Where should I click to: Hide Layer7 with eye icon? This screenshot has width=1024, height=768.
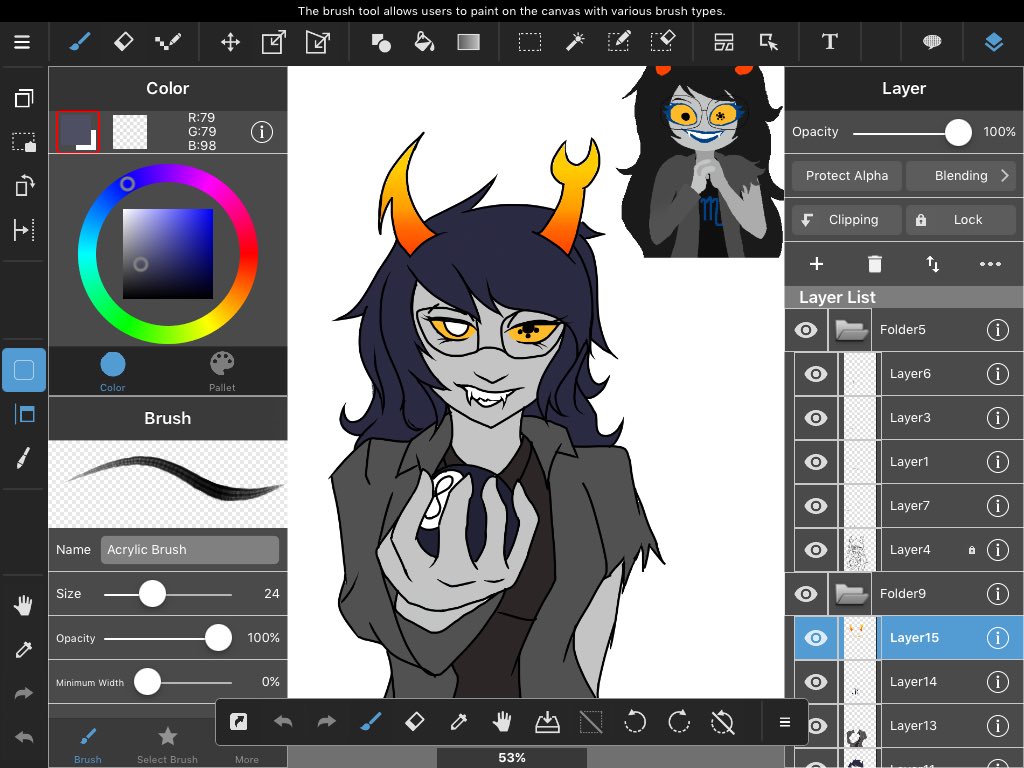tap(816, 505)
